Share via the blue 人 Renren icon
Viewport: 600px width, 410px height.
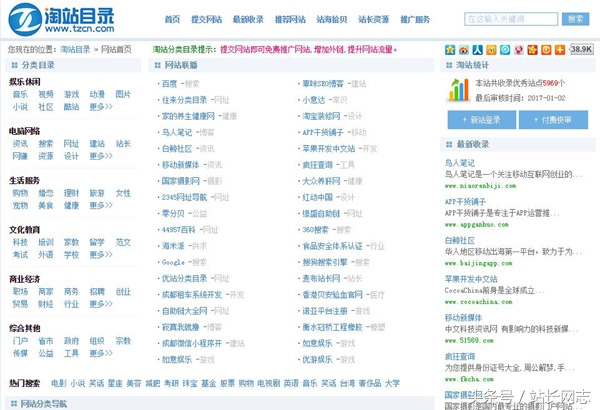coord(478,50)
